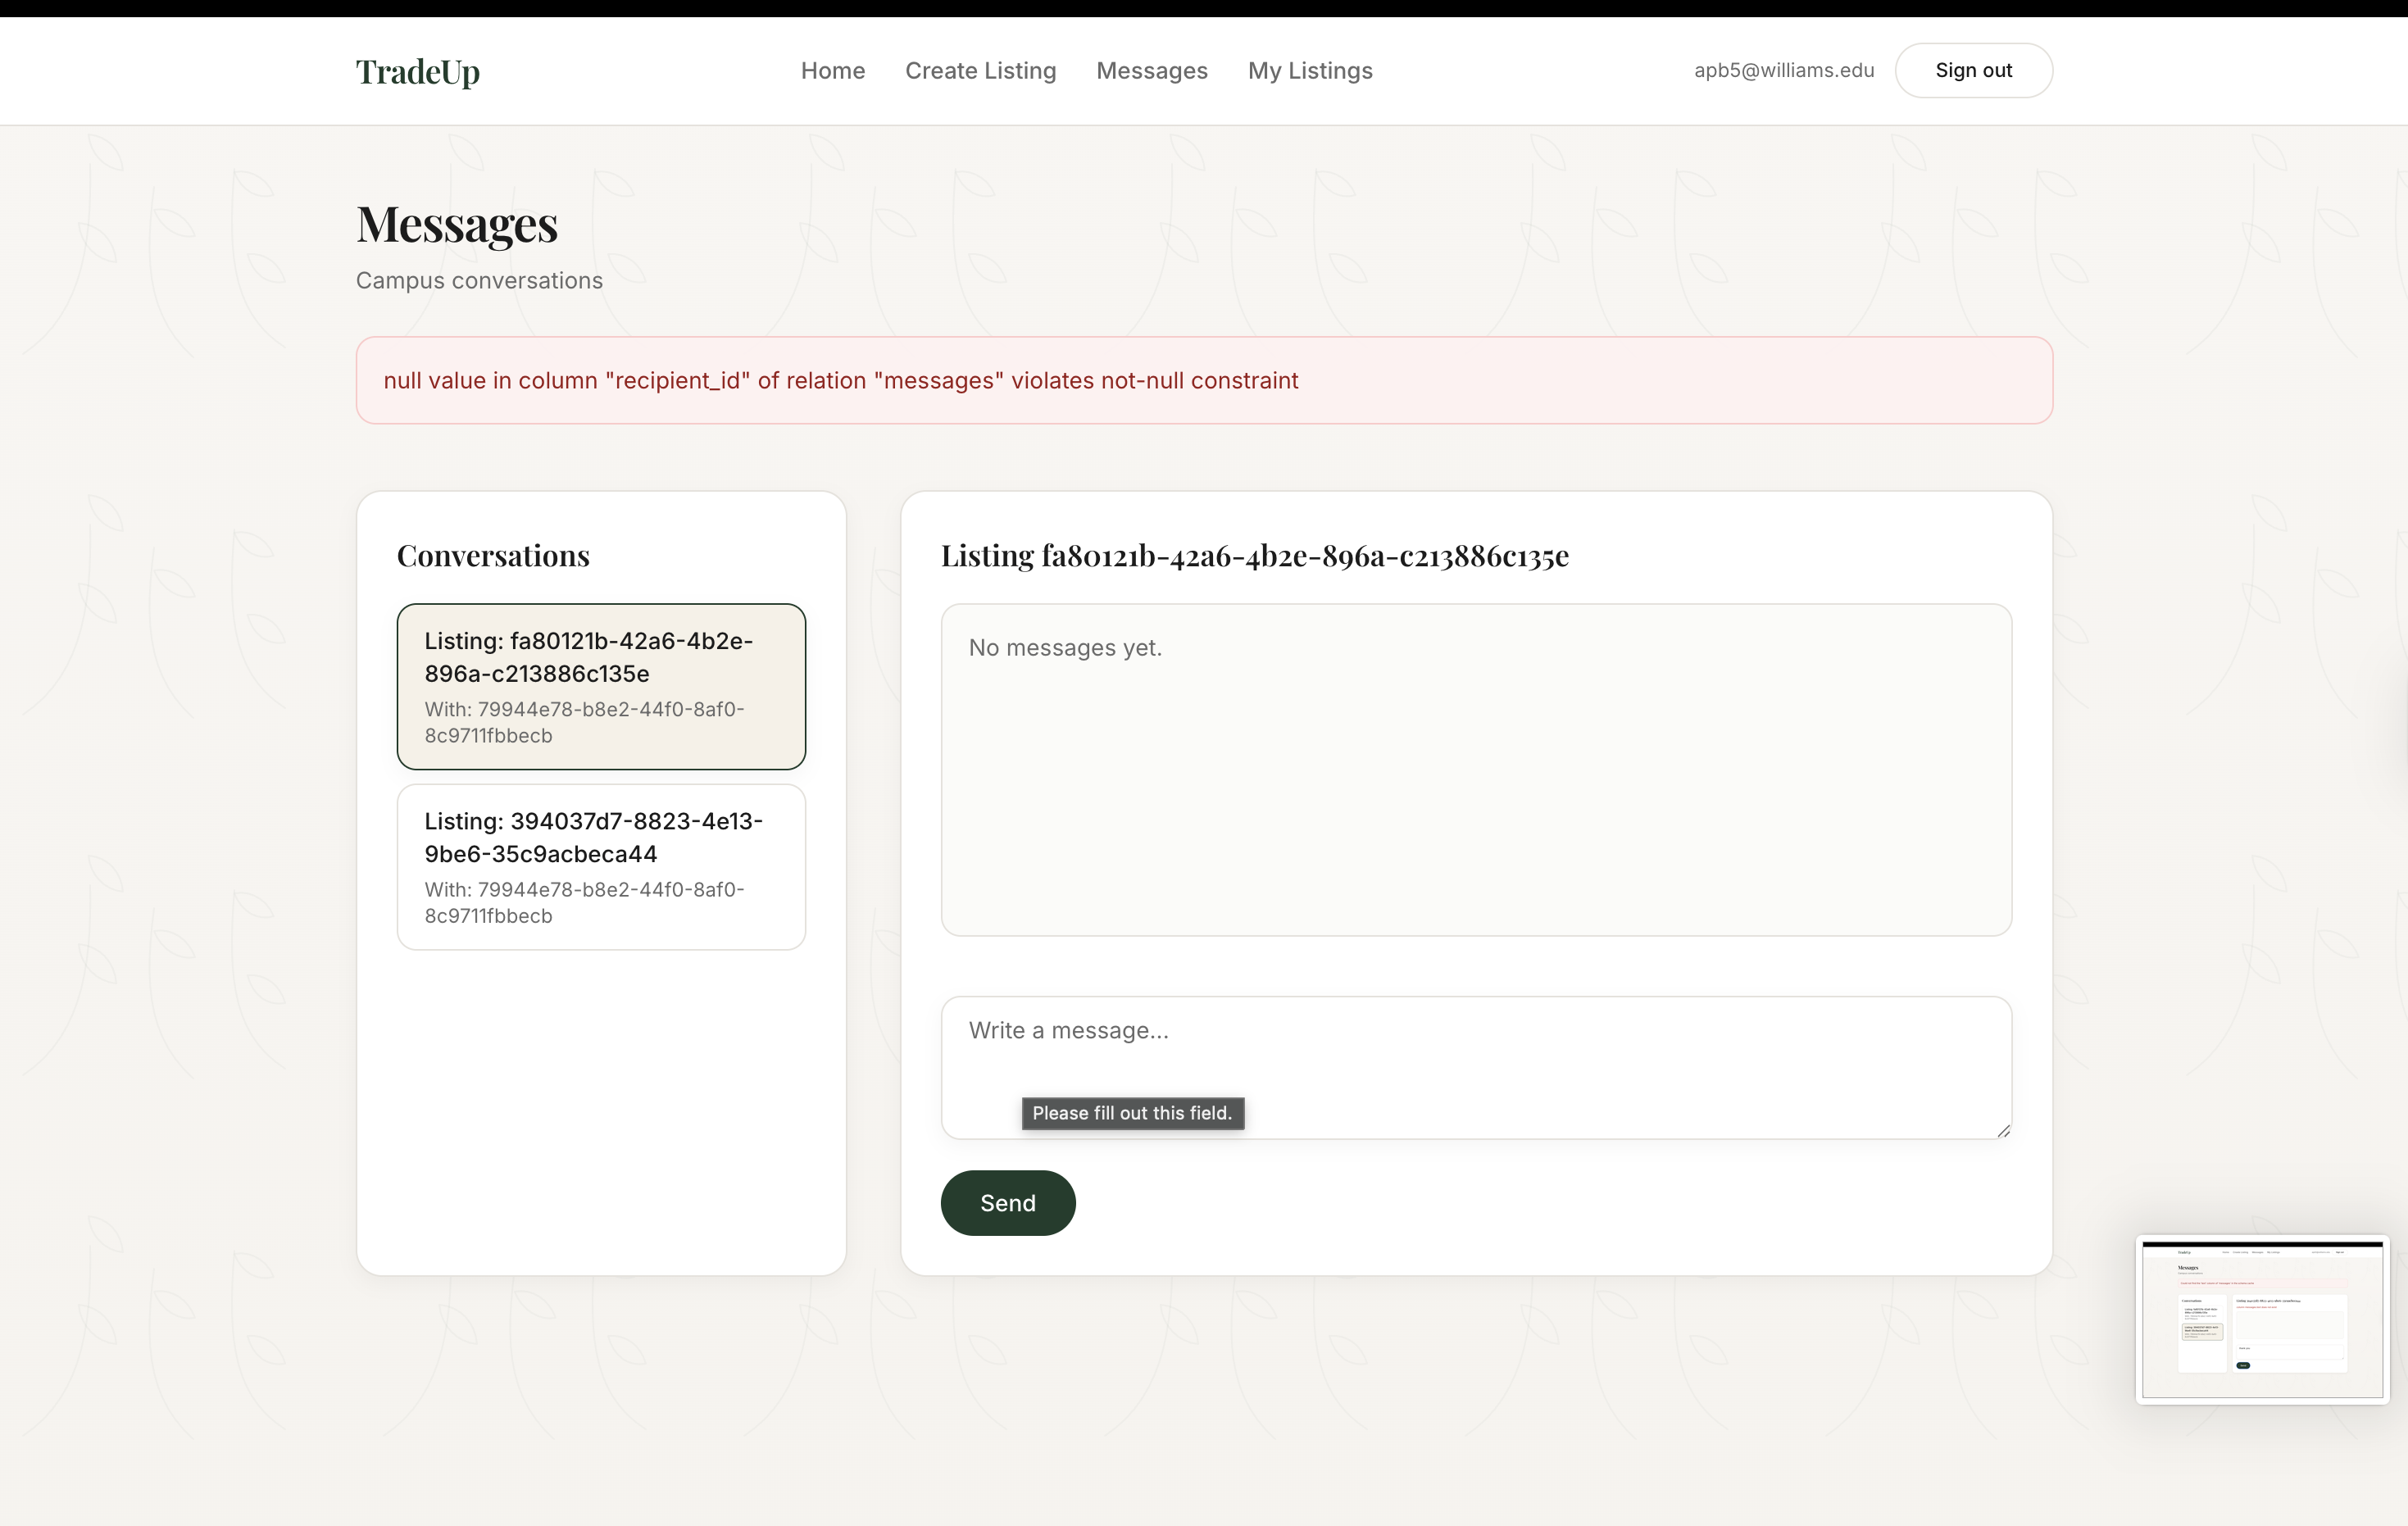Send the message
This screenshot has width=2408, height=1526.
pyautogui.click(x=1007, y=1203)
